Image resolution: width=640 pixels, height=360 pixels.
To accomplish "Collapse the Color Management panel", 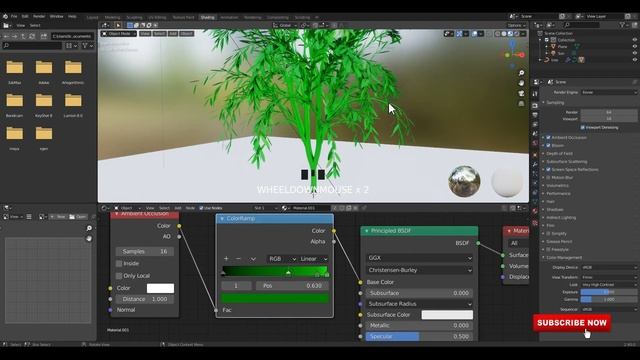I will (564, 258).
